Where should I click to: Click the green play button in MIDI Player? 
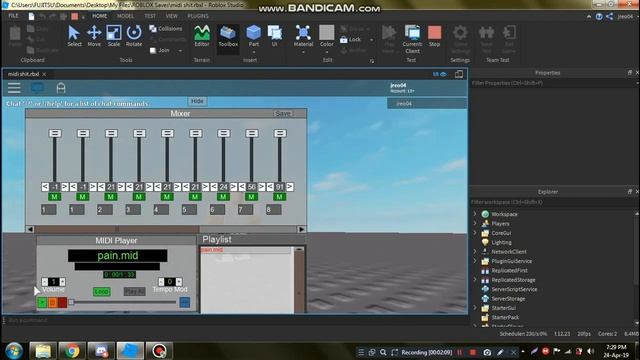point(42,302)
